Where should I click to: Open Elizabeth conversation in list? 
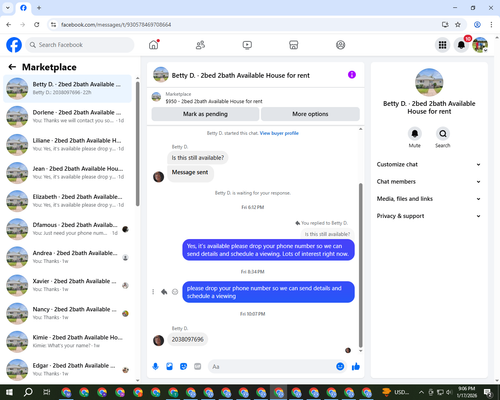point(67,201)
